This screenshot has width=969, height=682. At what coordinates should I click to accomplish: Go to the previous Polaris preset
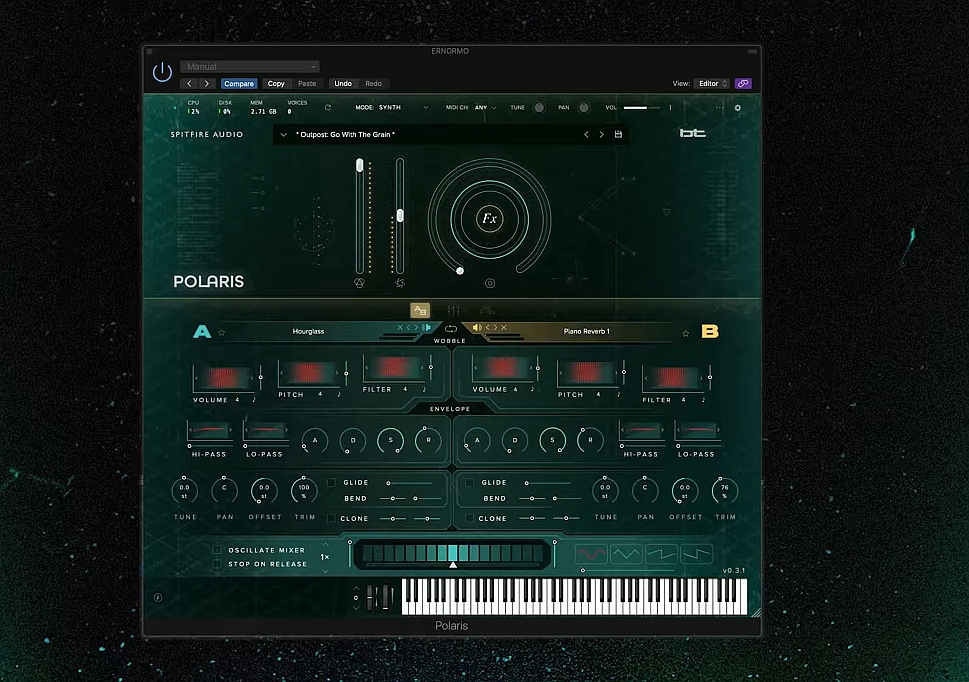pyautogui.click(x=586, y=134)
